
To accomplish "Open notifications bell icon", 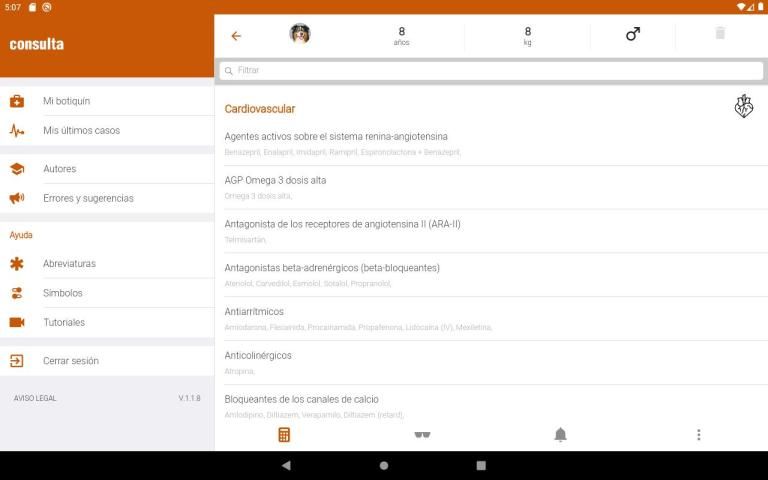I will pyautogui.click(x=560, y=434).
